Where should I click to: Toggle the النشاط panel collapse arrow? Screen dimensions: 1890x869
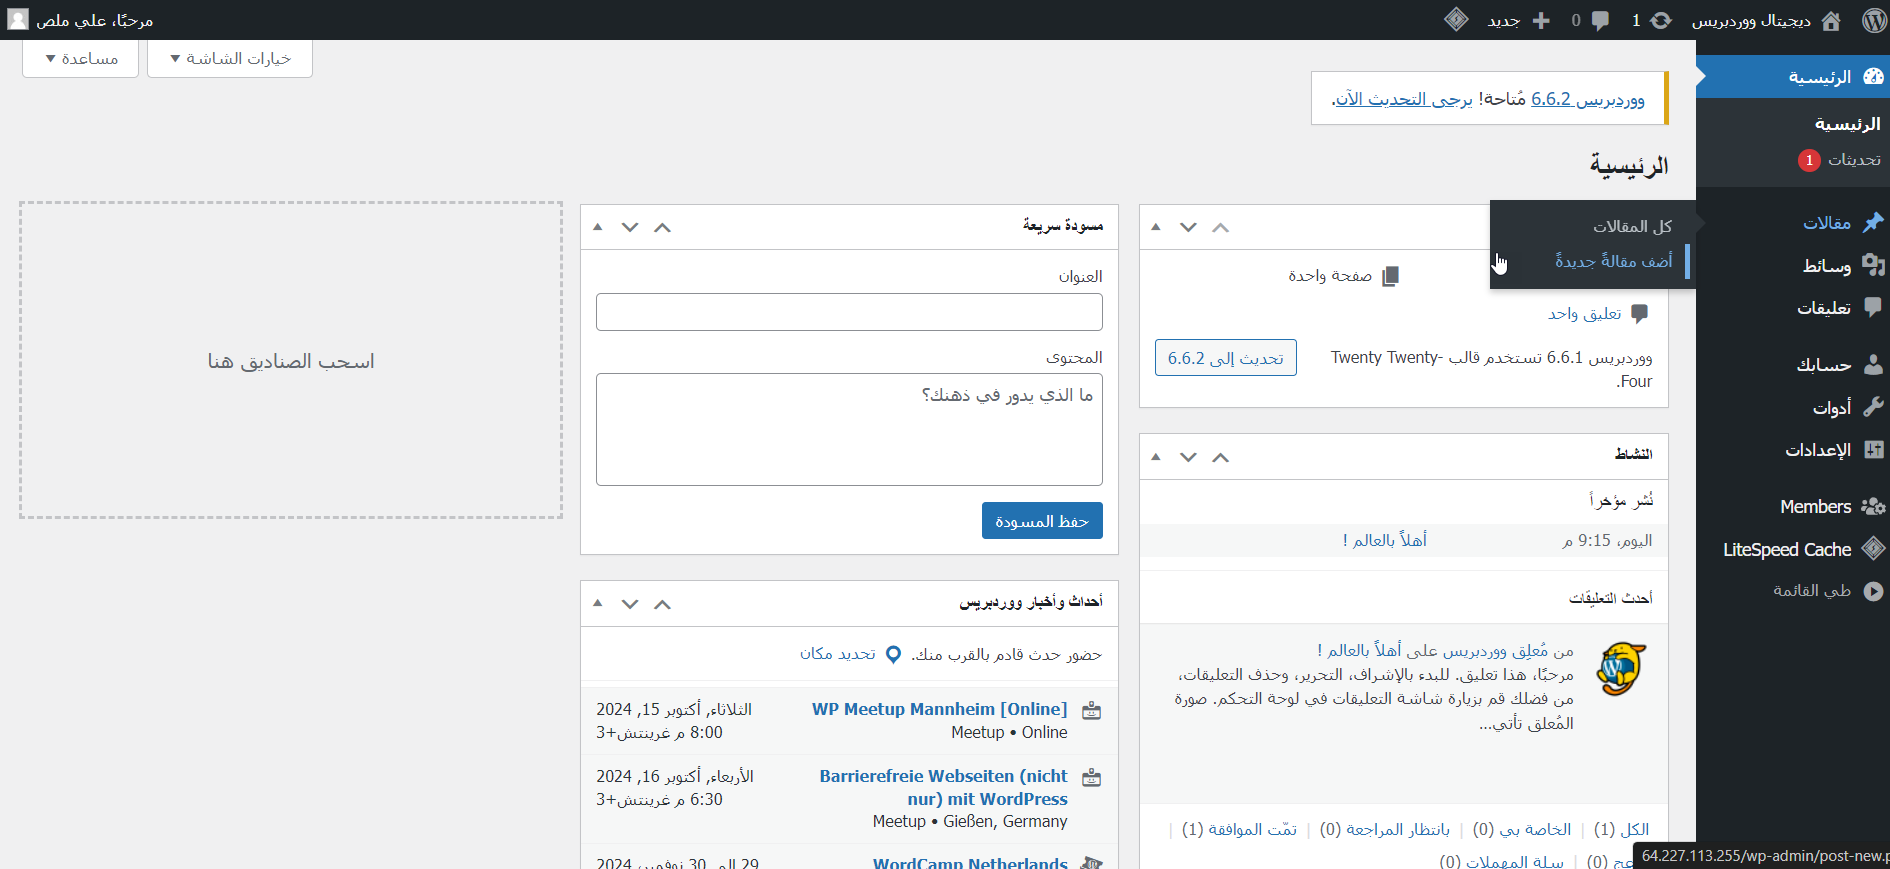(1156, 457)
